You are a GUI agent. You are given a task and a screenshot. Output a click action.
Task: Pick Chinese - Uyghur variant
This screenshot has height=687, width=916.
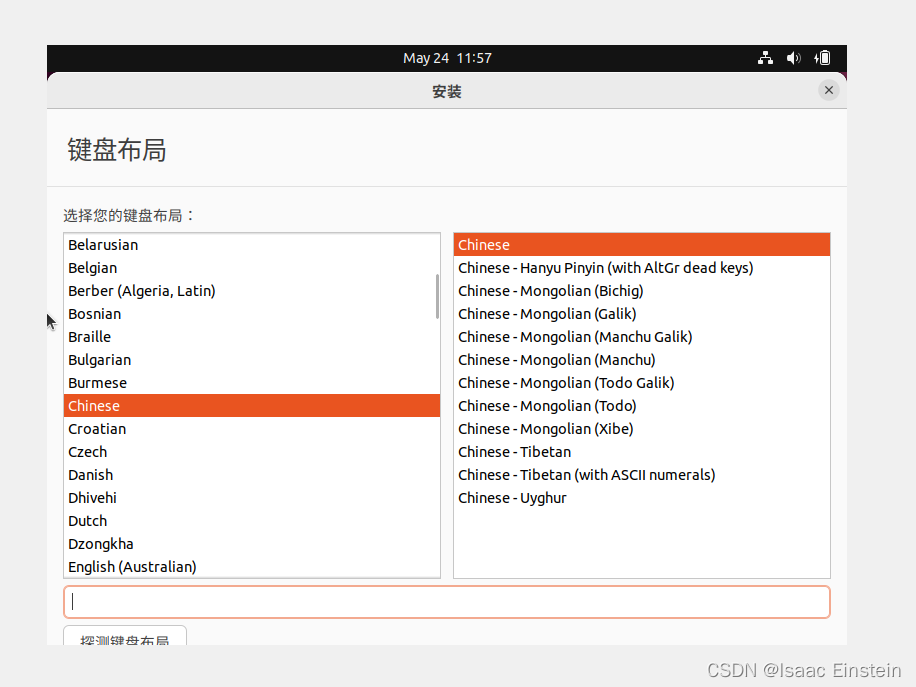click(x=641, y=498)
